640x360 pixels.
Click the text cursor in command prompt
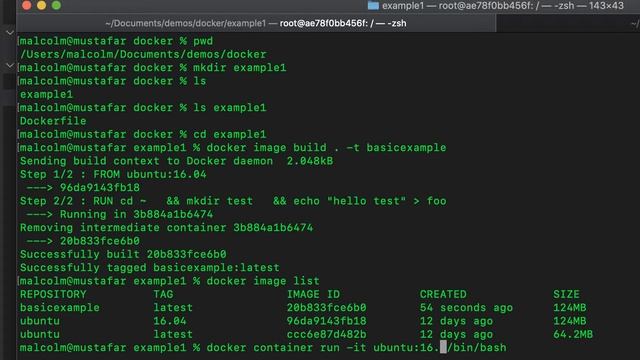tap(443, 348)
